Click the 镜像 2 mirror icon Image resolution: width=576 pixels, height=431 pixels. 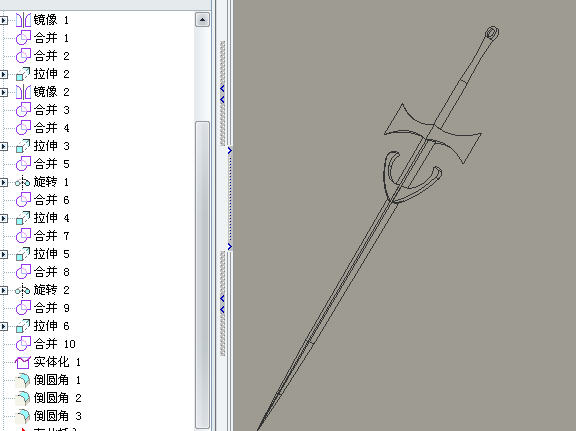click(23, 92)
